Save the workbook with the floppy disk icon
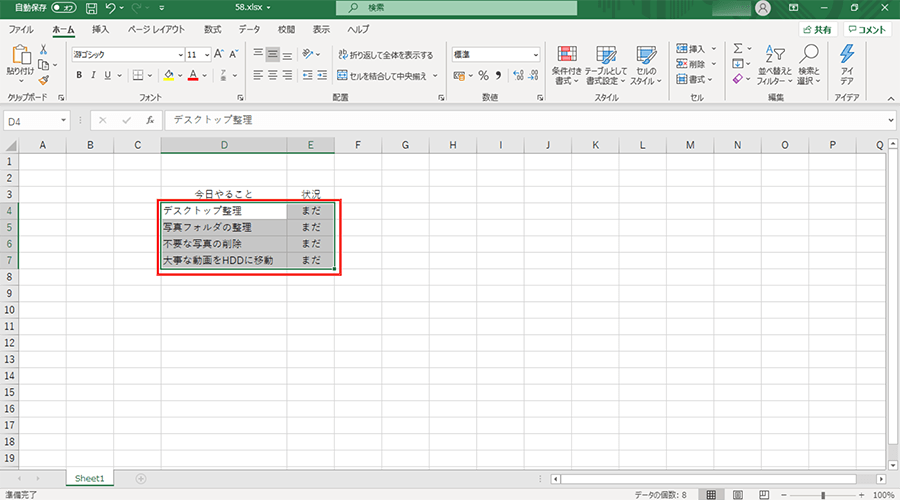 91,8
